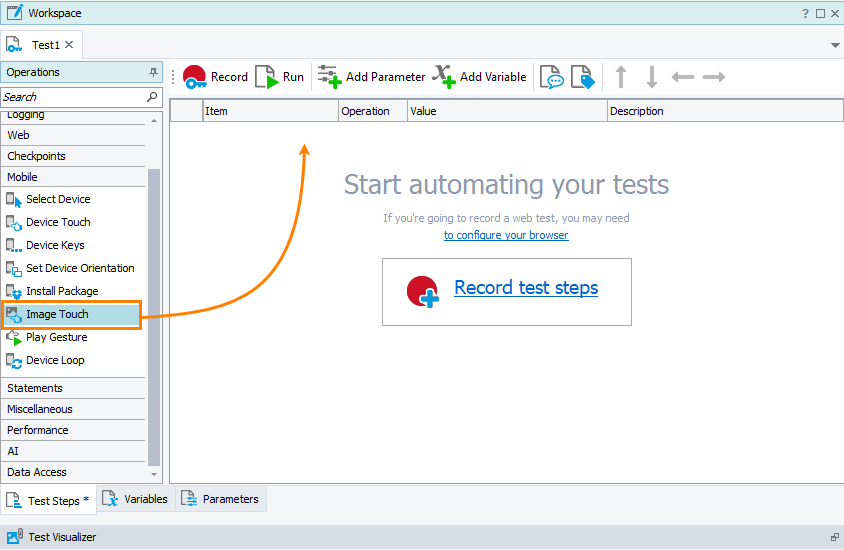Open the workspace tab list dropdown arrow

coord(835,46)
